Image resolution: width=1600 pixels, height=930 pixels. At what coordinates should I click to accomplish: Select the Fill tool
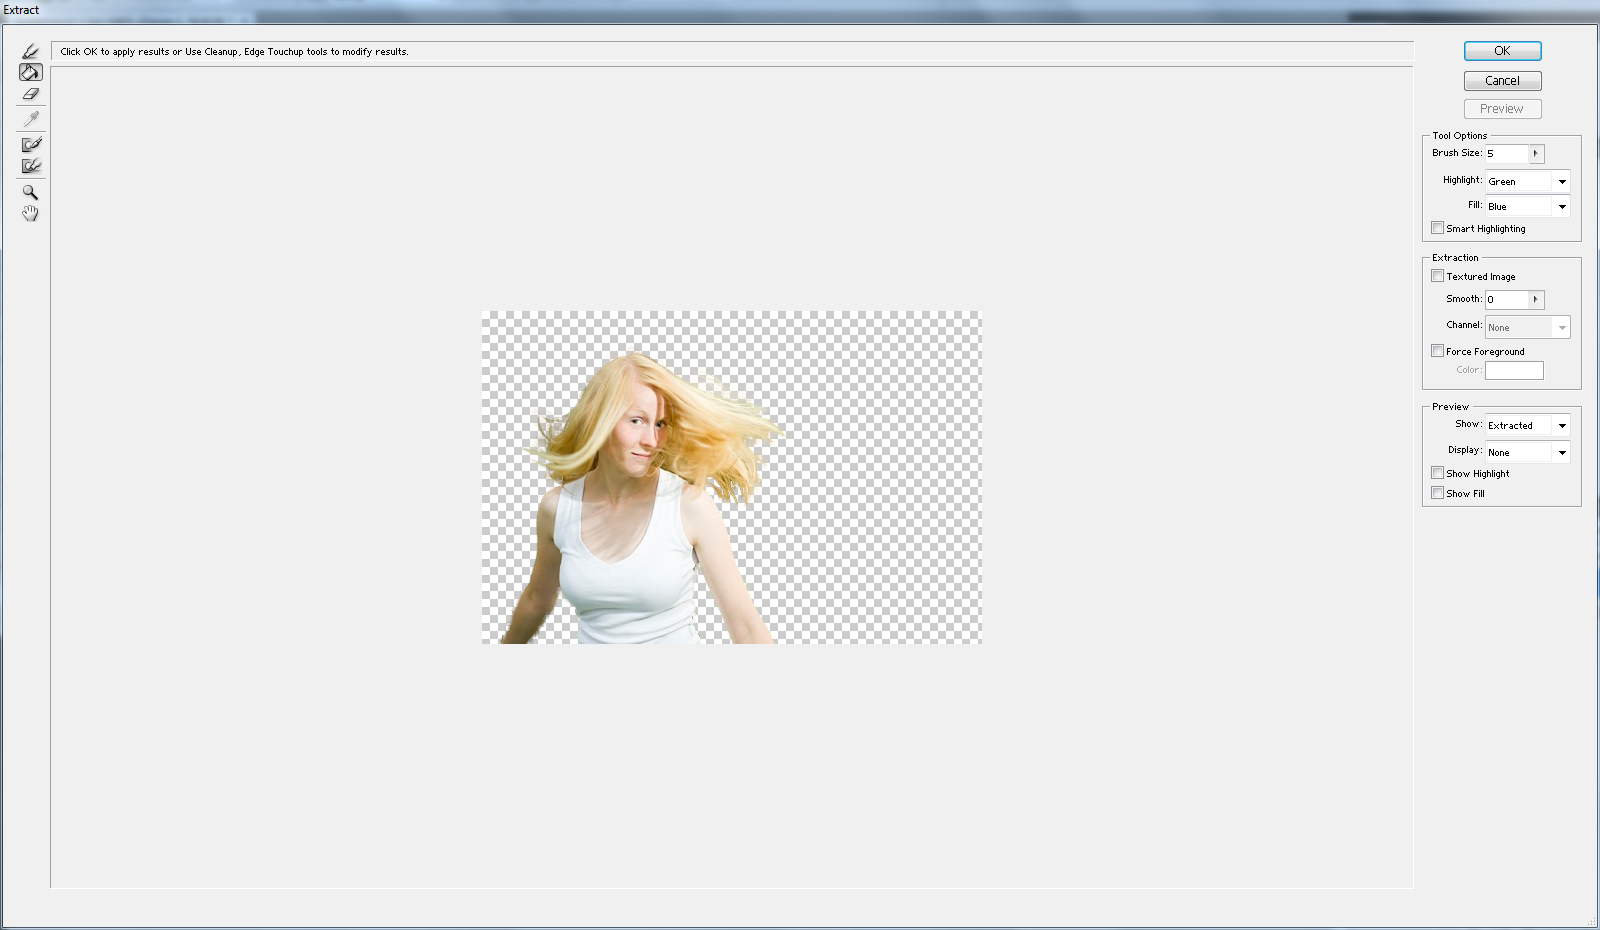tap(30, 72)
